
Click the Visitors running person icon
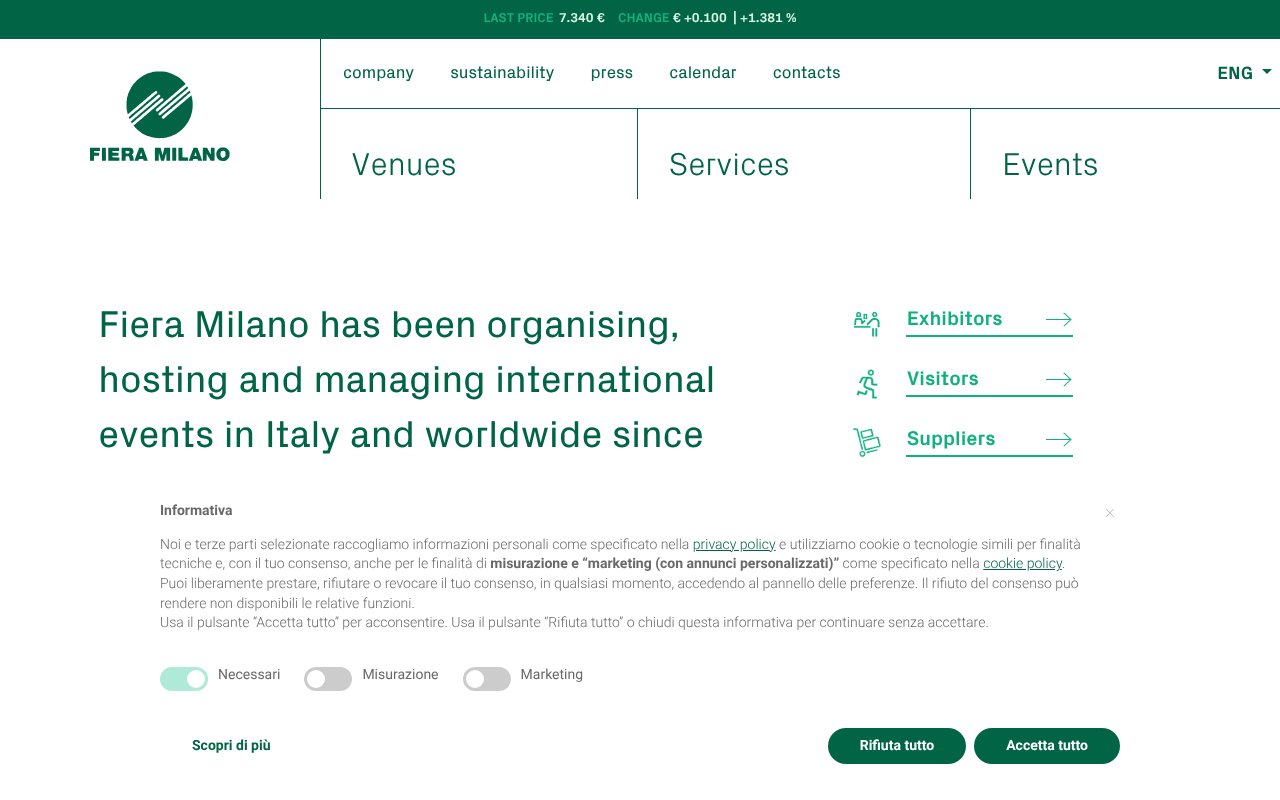pos(867,383)
